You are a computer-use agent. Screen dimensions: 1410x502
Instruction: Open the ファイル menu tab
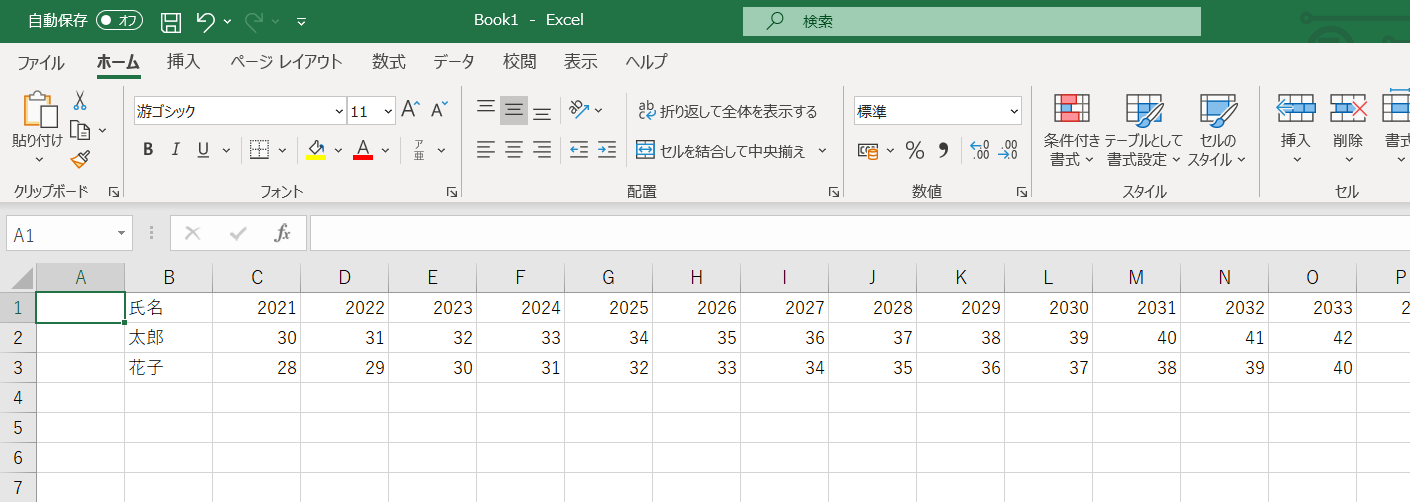[41, 62]
